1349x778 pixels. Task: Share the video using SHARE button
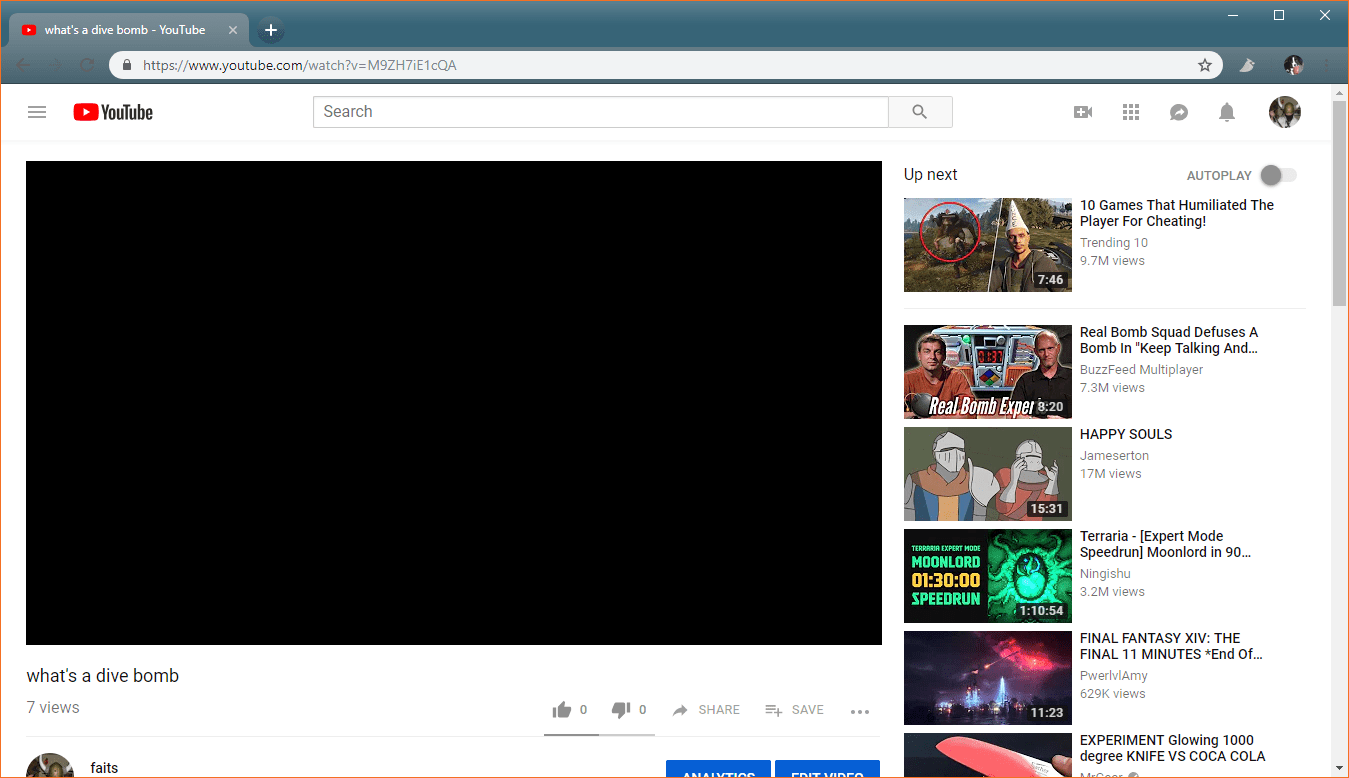pos(706,710)
